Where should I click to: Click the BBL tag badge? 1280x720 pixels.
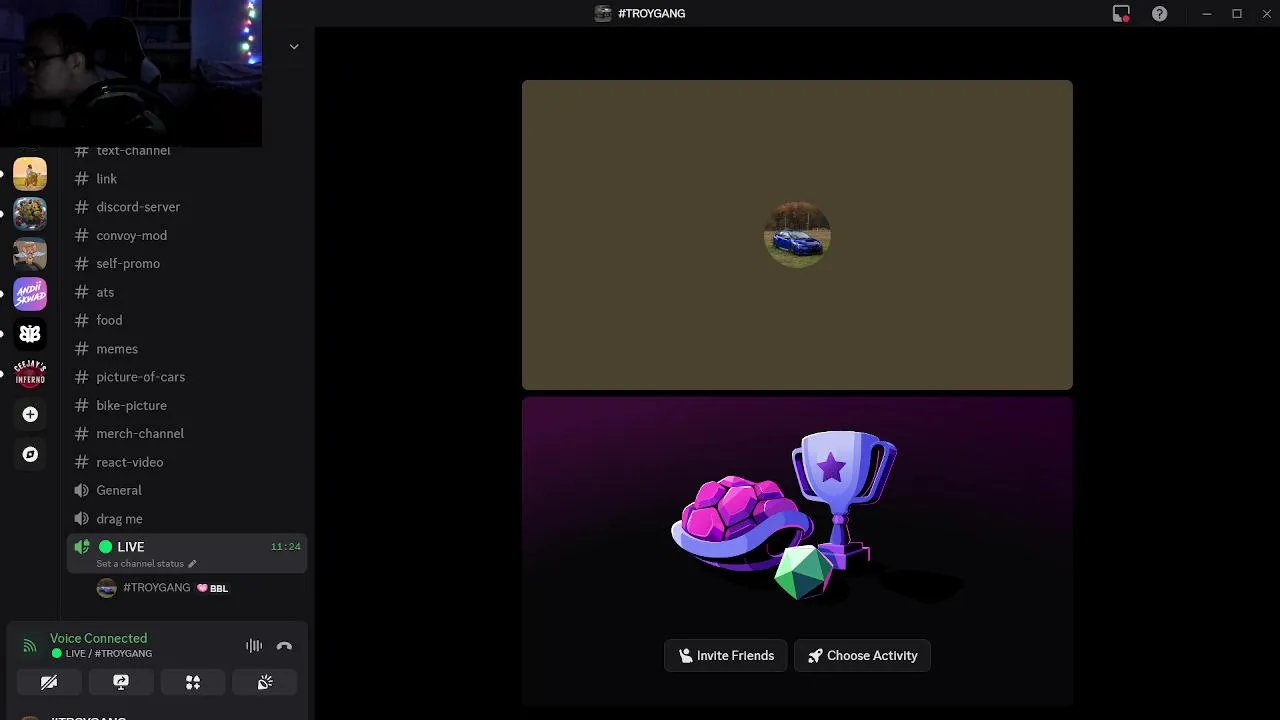213,588
